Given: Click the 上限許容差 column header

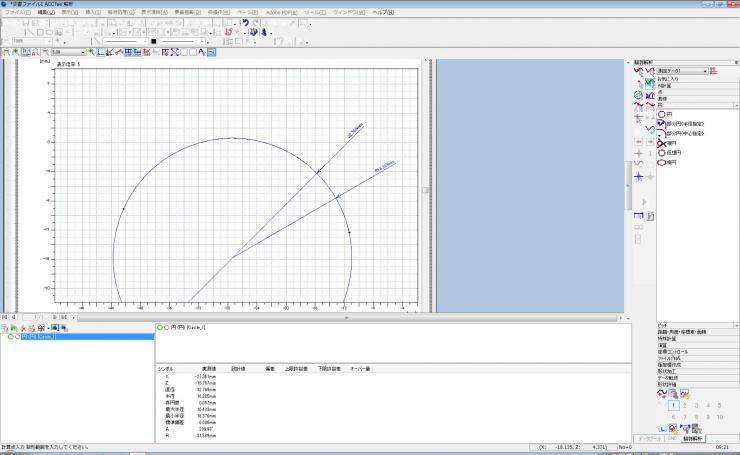Looking at the screenshot, I should click(x=296, y=369).
